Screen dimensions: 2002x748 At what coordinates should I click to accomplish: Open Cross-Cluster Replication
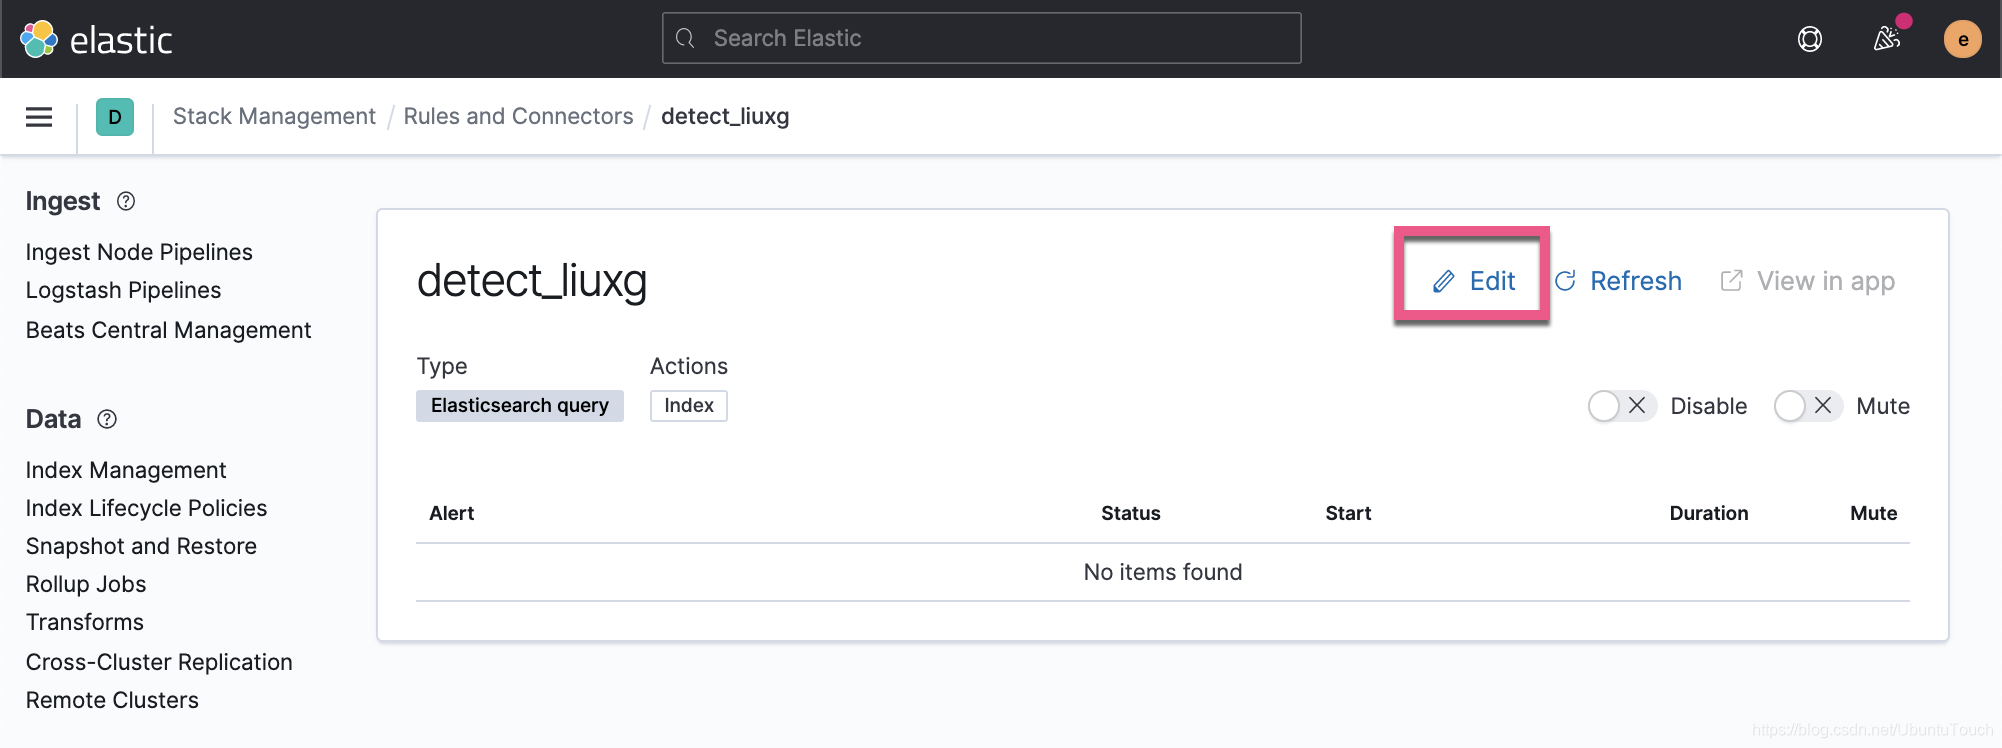click(x=159, y=662)
